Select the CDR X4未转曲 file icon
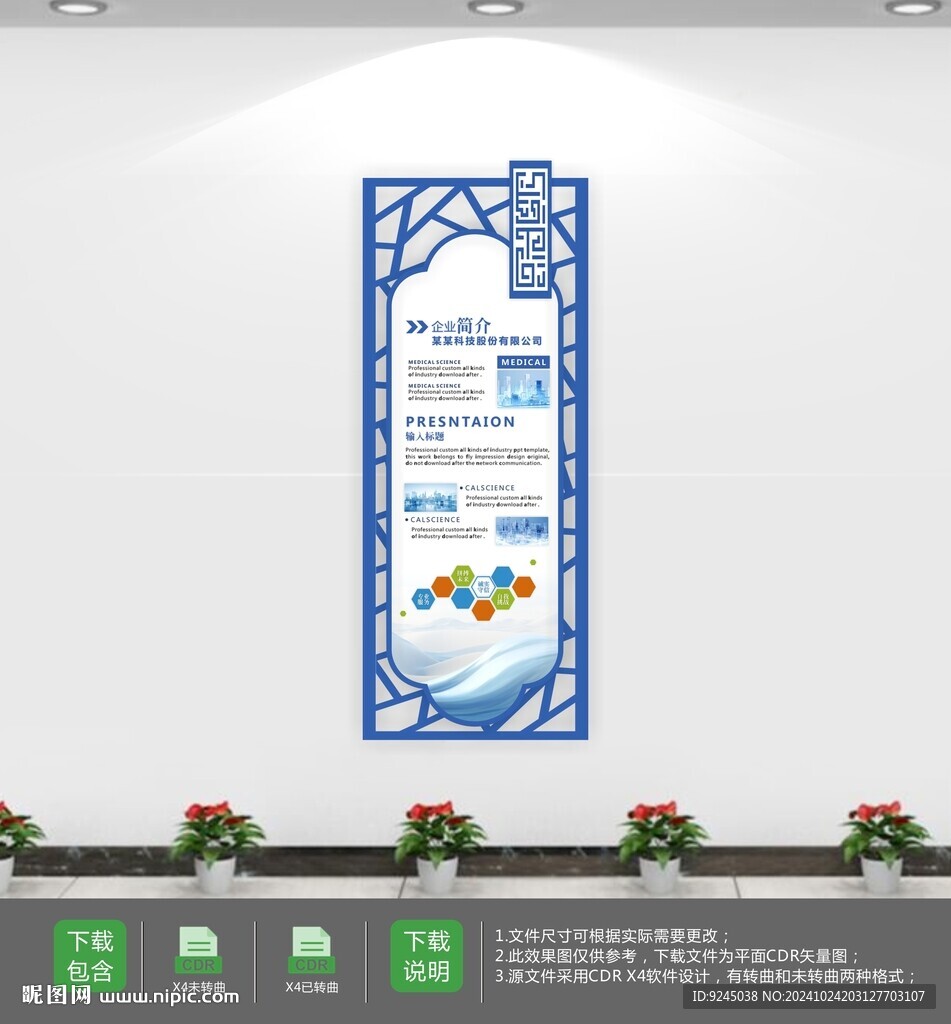Image resolution: width=951 pixels, height=1024 pixels. [x=199, y=950]
